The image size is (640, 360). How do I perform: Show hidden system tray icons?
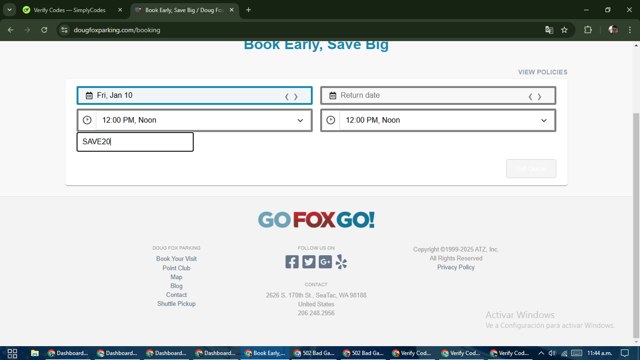pos(541,353)
